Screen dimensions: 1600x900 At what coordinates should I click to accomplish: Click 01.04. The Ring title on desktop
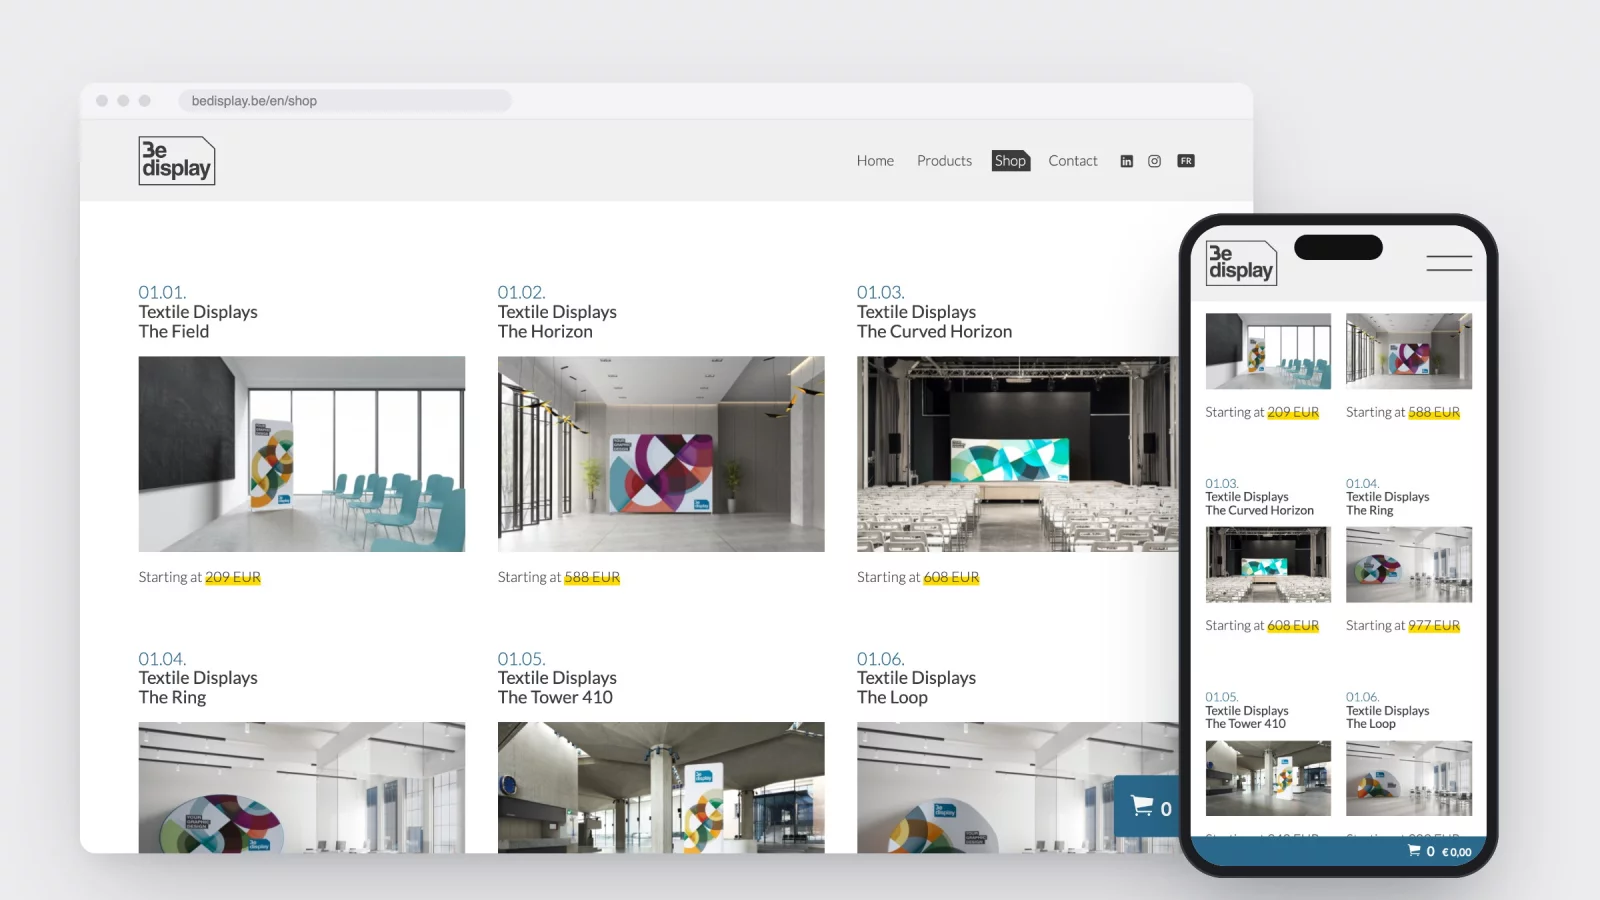198,678
